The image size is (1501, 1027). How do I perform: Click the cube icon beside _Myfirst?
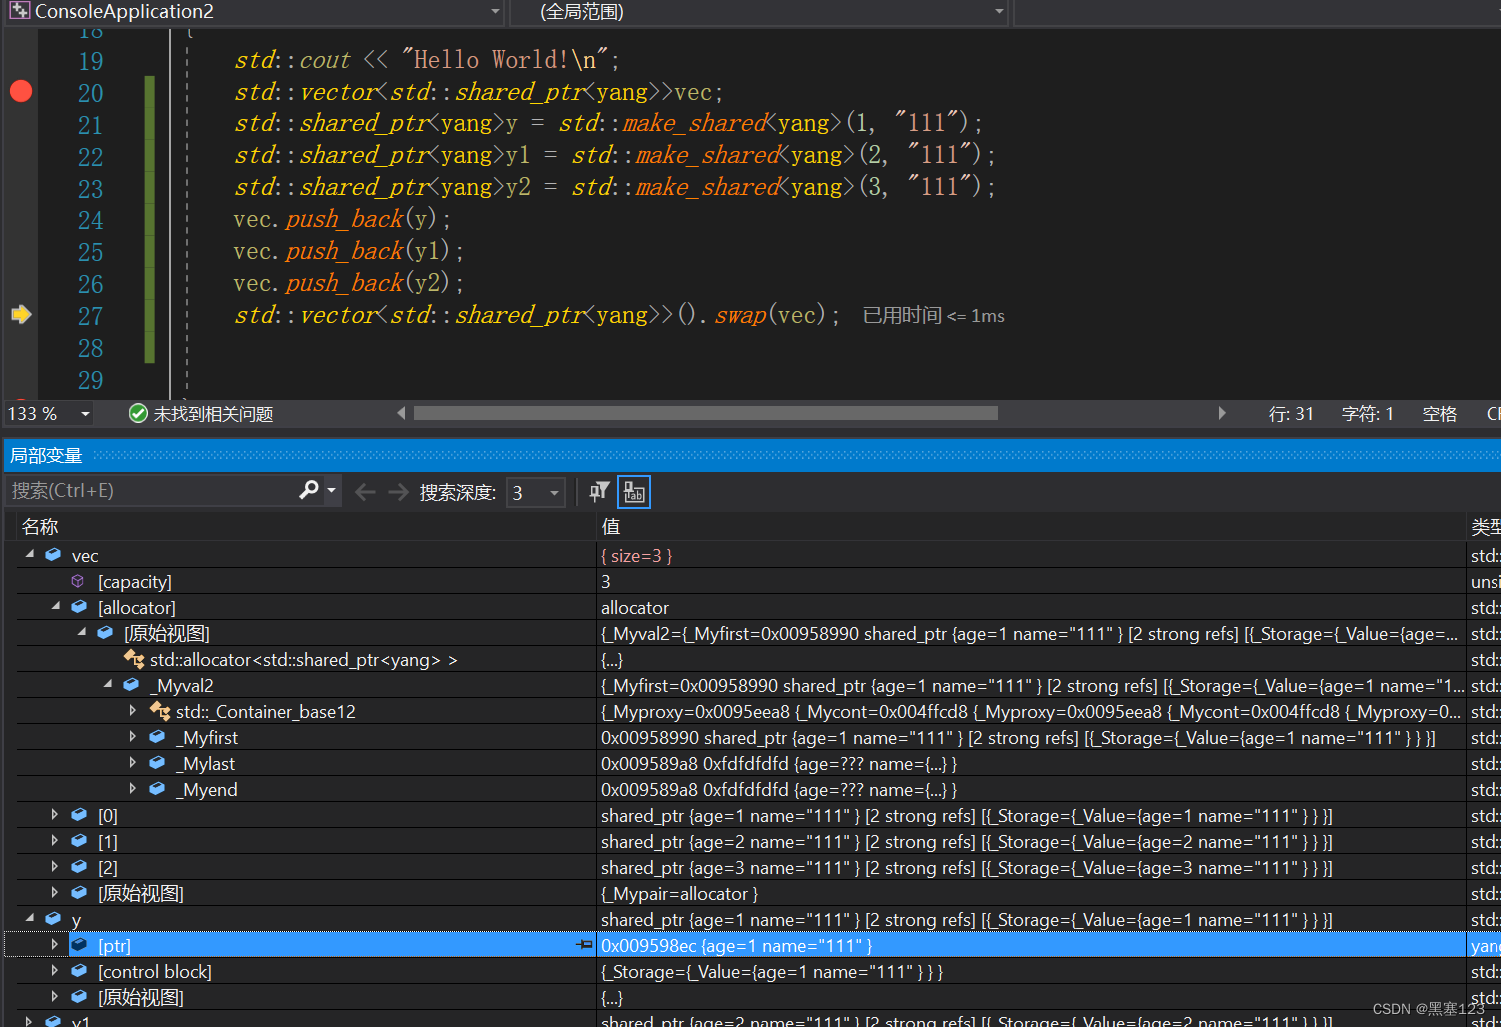157,737
